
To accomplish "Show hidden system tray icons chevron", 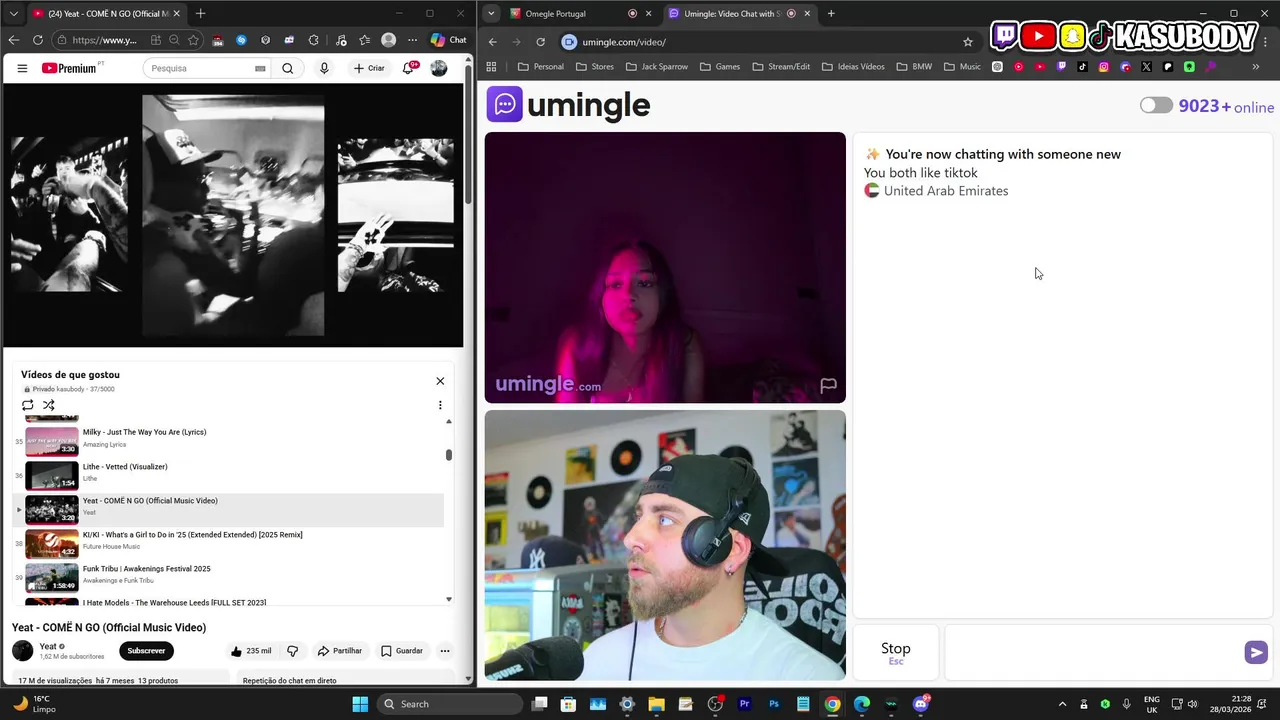I will click(x=1062, y=704).
